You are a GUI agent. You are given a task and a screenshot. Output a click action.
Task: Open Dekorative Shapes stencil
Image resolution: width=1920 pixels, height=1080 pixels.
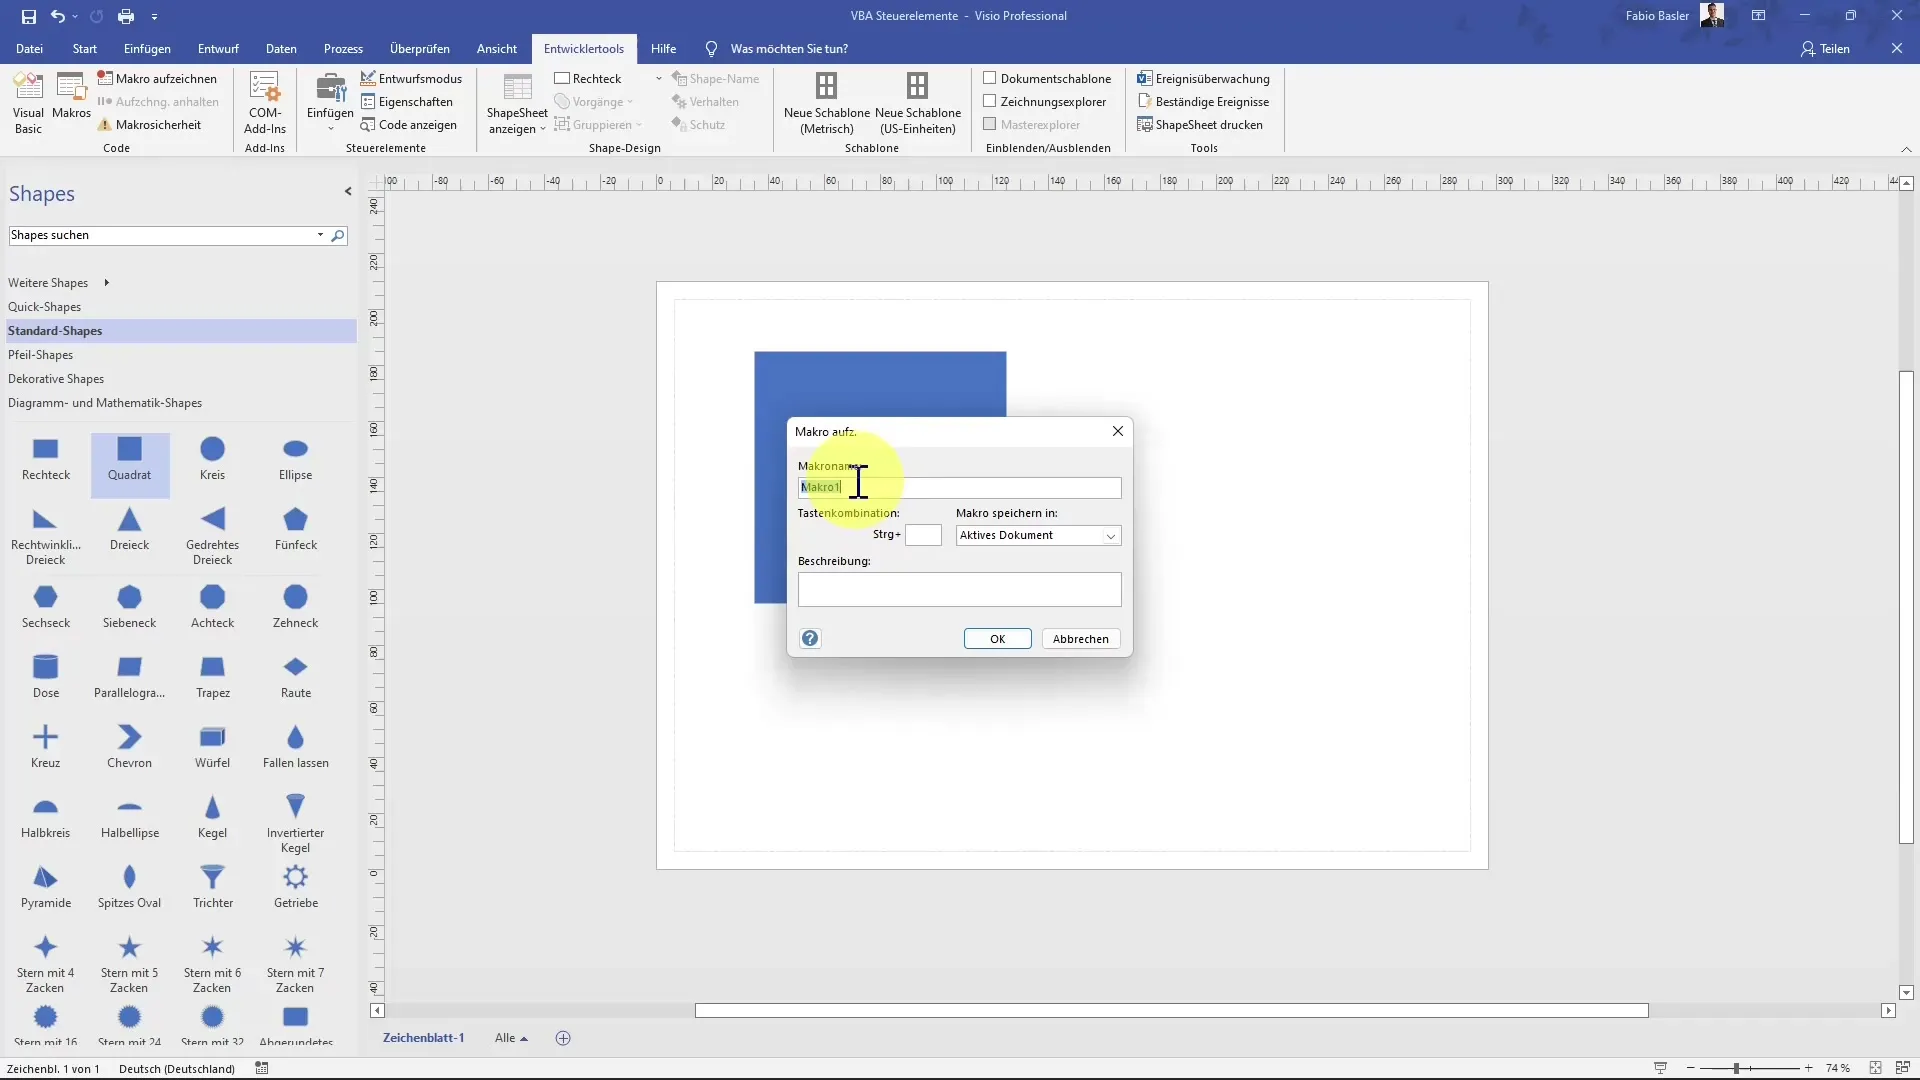coord(56,379)
